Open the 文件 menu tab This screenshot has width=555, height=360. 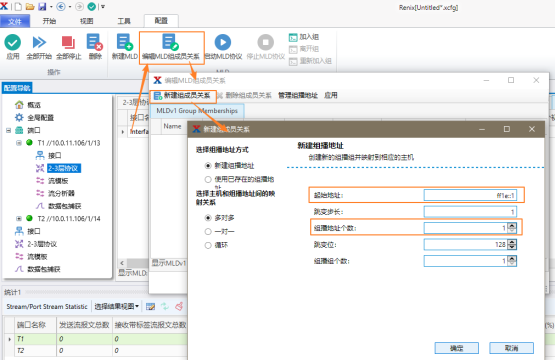pos(15,21)
